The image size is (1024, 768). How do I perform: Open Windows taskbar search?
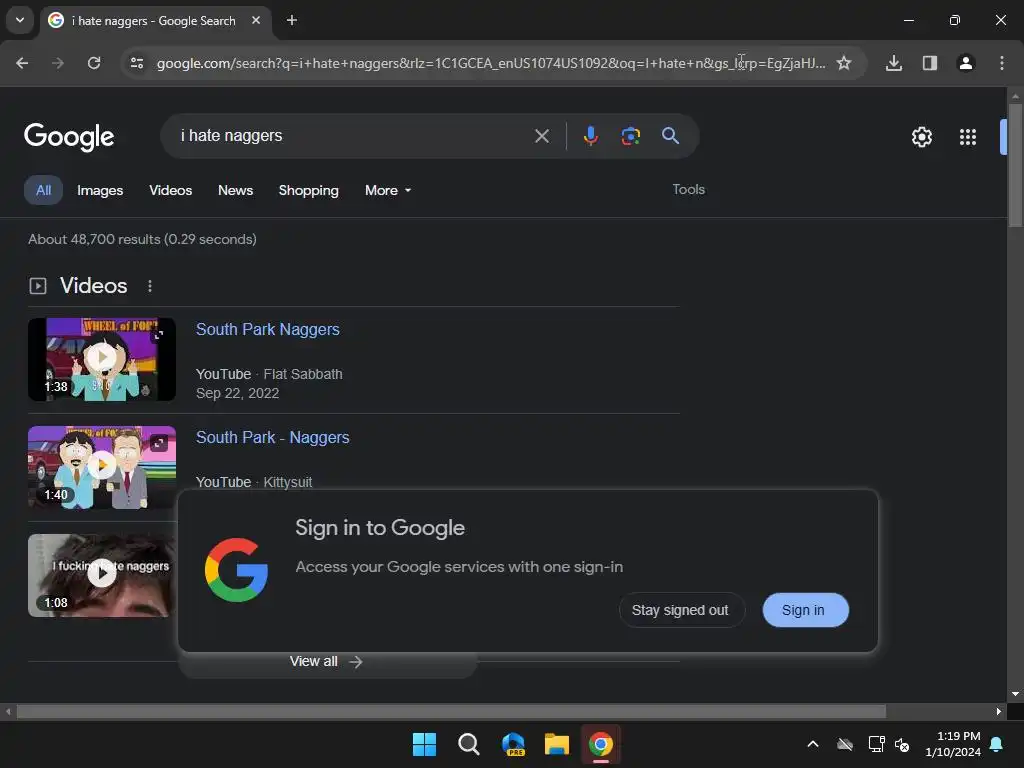click(x=469, y=744)
